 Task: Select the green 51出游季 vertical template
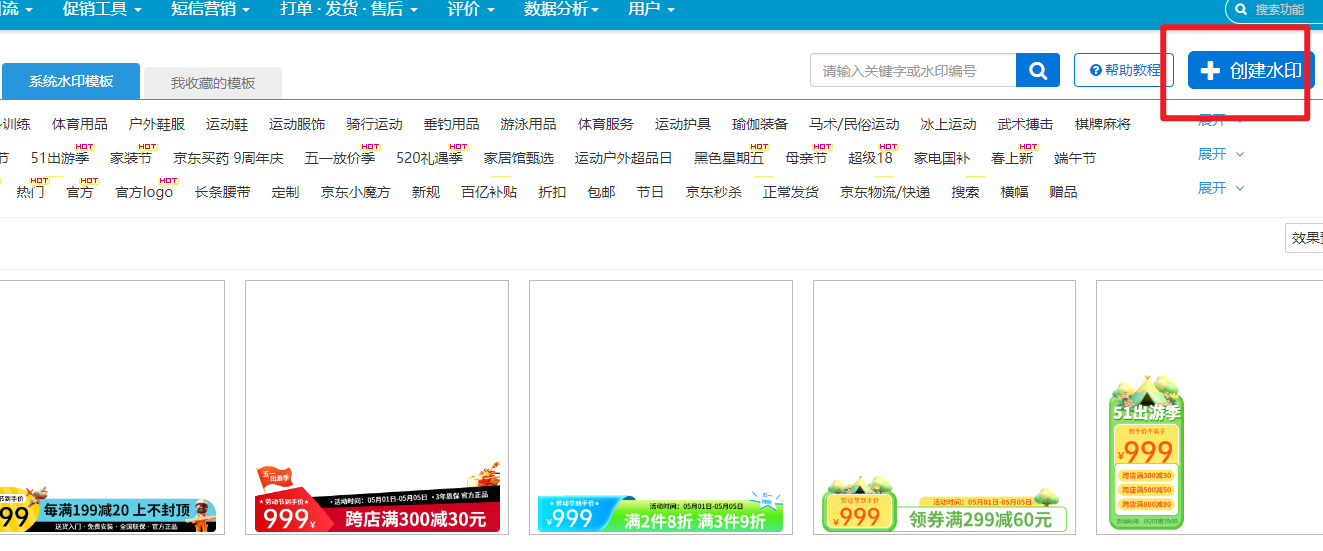click(x=1147, y=450)
